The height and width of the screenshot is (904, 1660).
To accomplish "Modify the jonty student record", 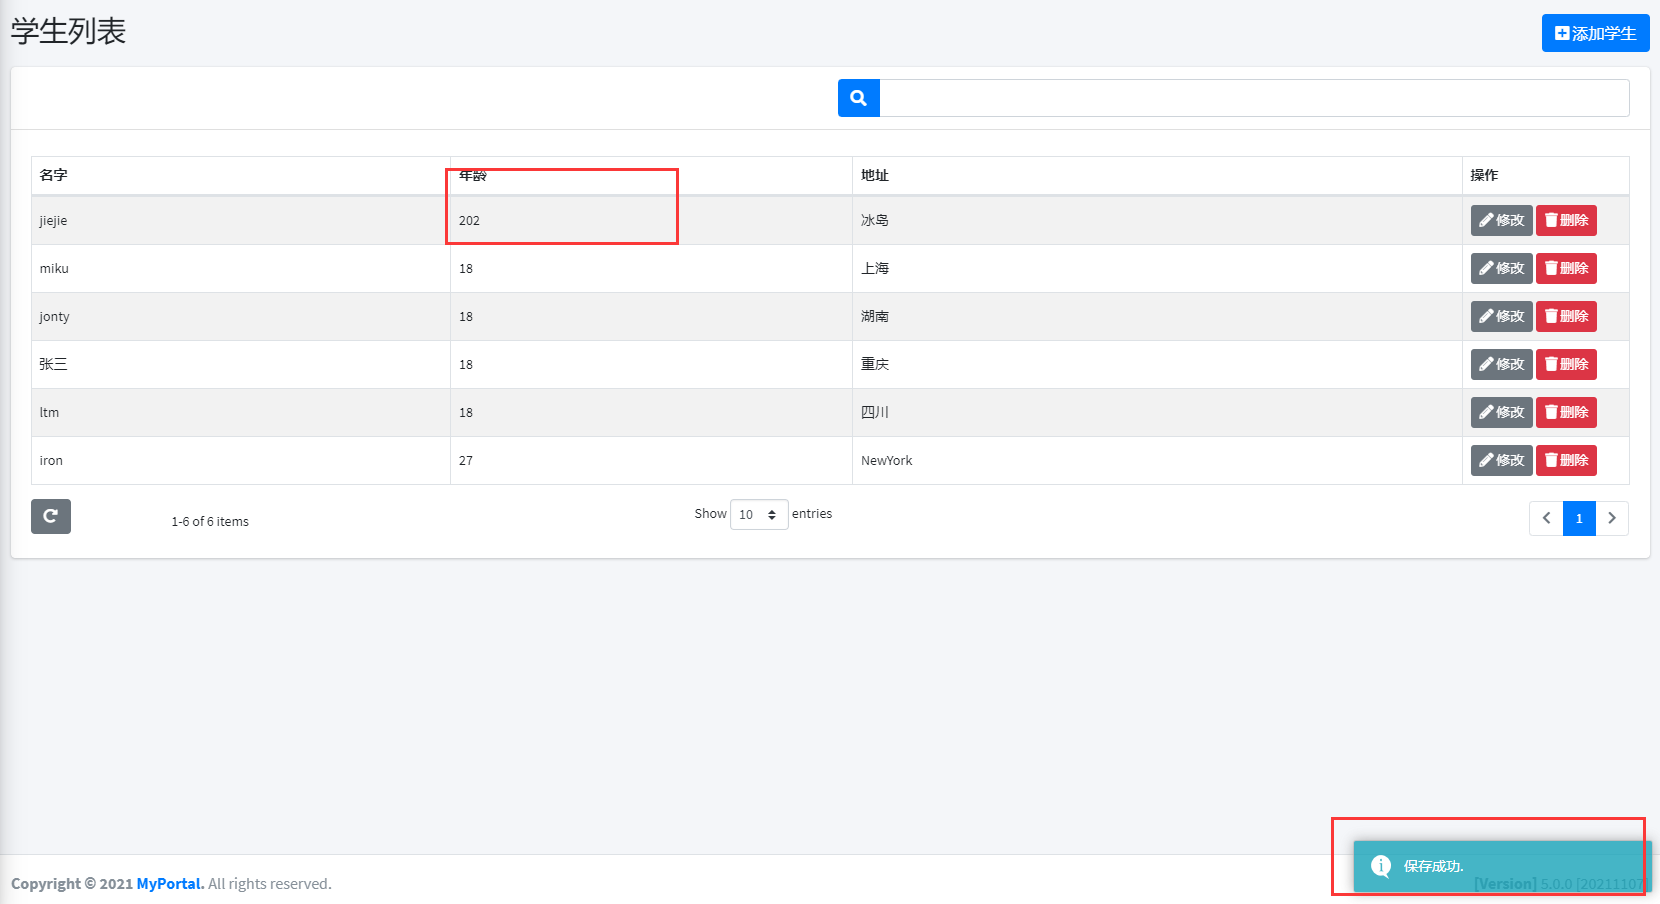I will pyautogui.click(x=1501, y=316).
